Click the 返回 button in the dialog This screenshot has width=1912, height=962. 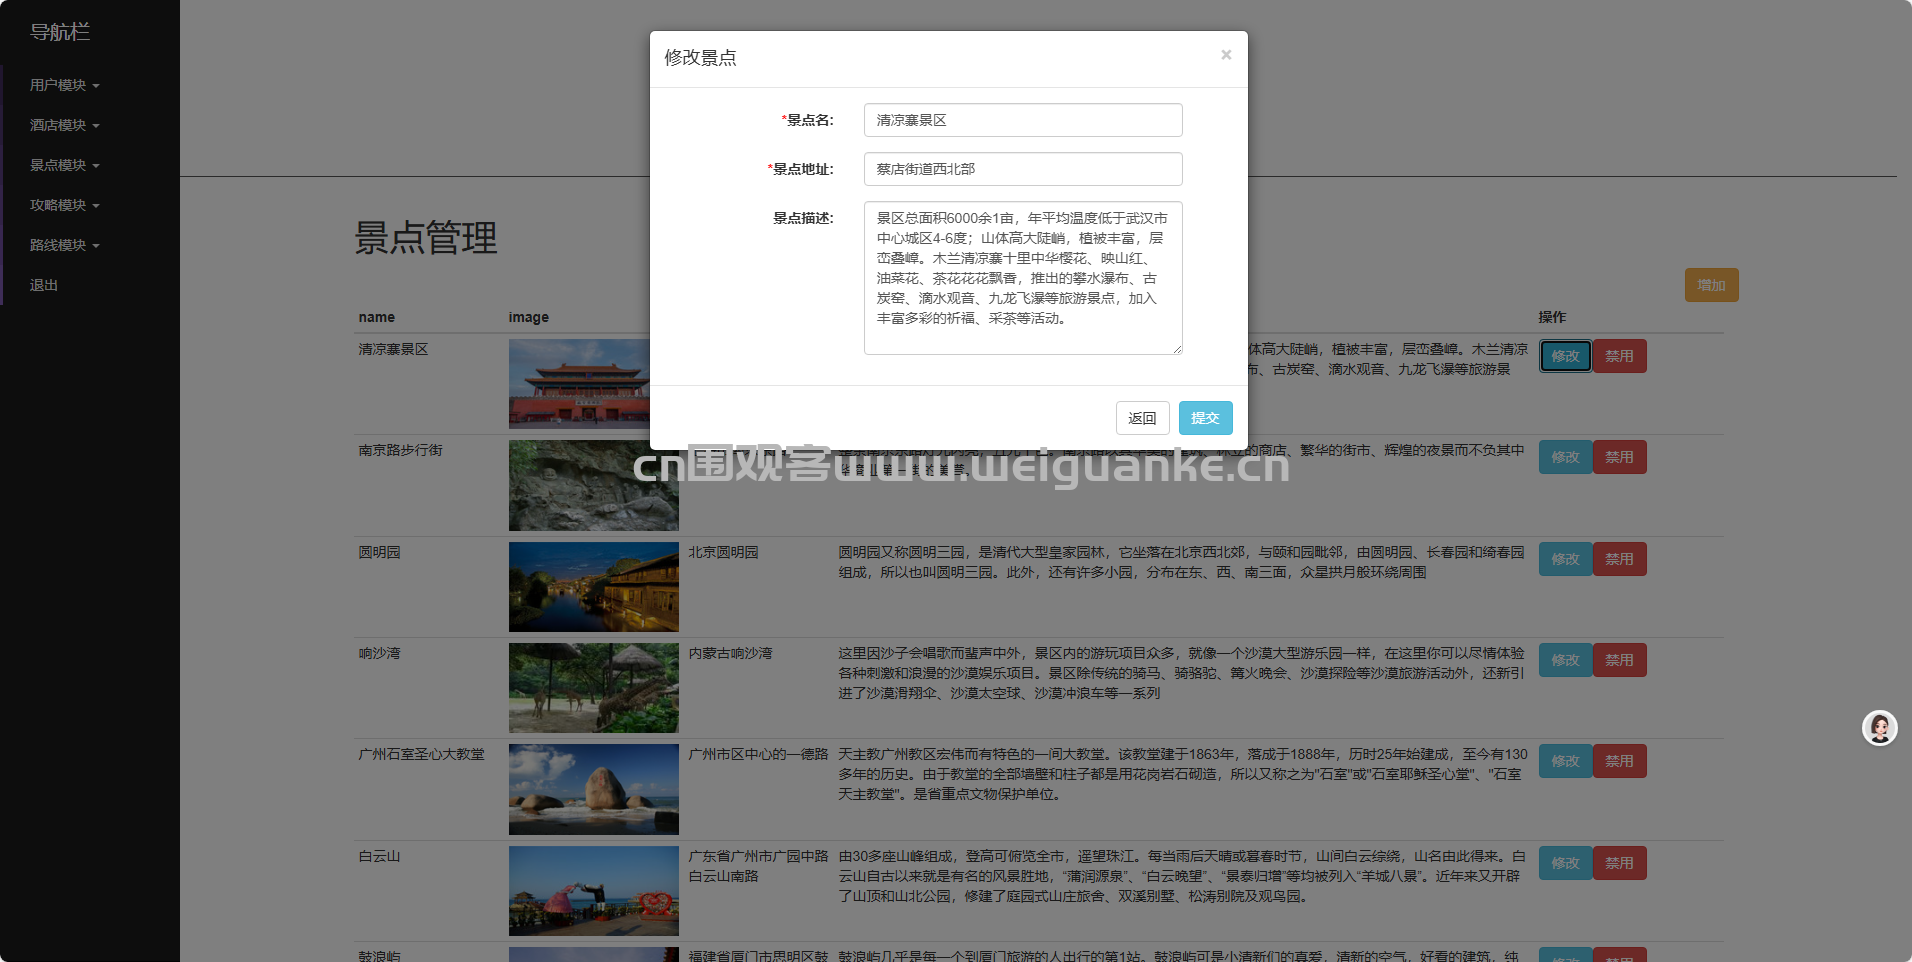click(1142, 418)
